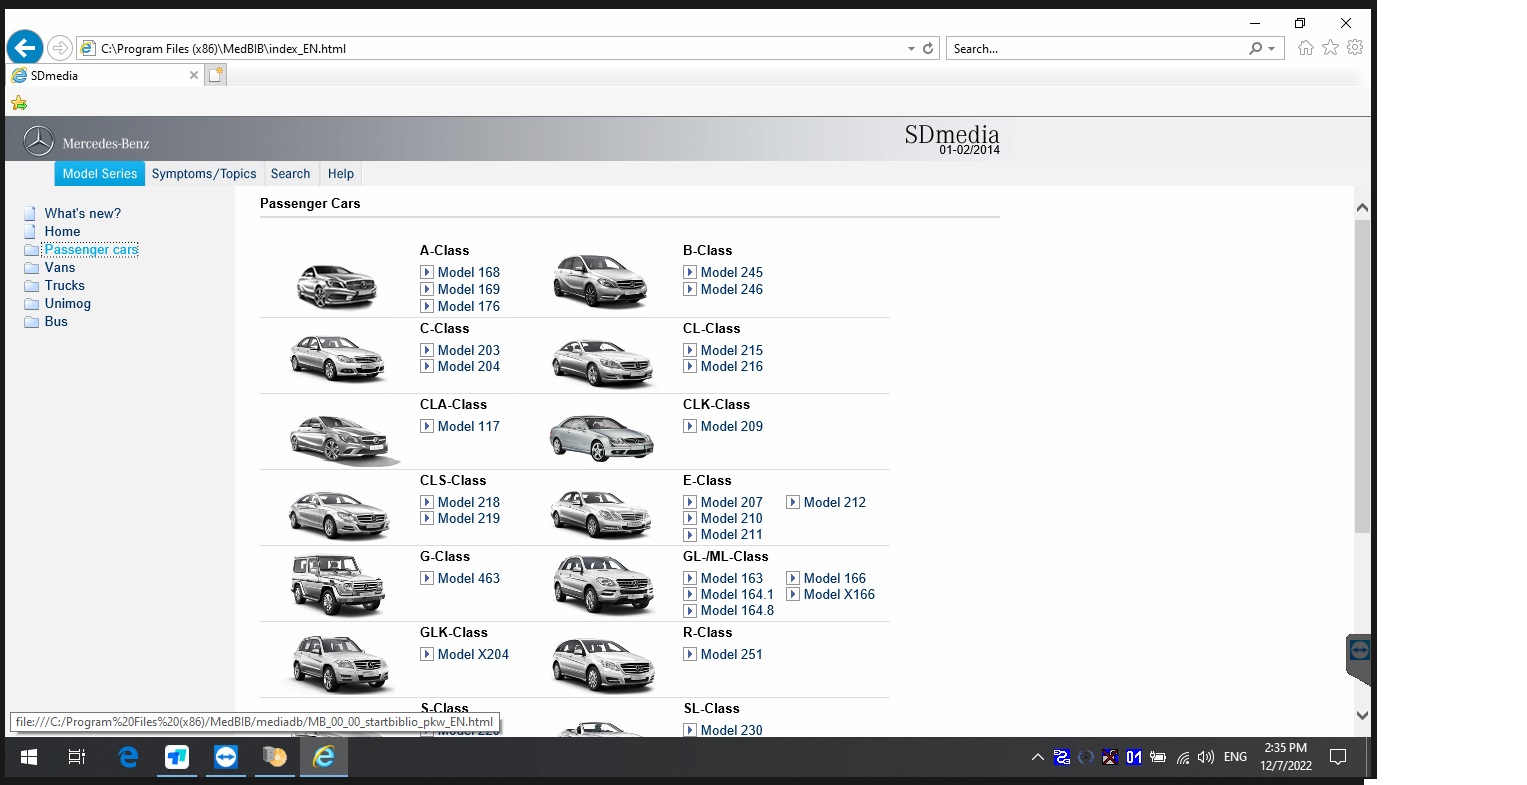1527x785 pixels.
Task: Click arrow icon beside Model X204
Action: [427, 654]
